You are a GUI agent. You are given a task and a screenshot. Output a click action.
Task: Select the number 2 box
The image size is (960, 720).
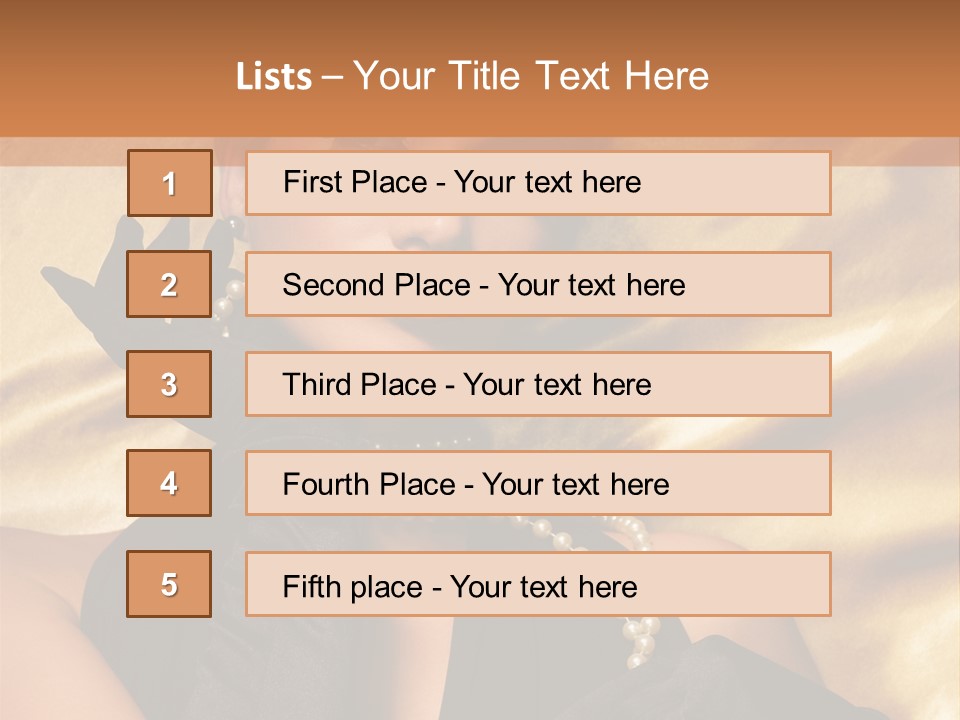tap(169, 284)
